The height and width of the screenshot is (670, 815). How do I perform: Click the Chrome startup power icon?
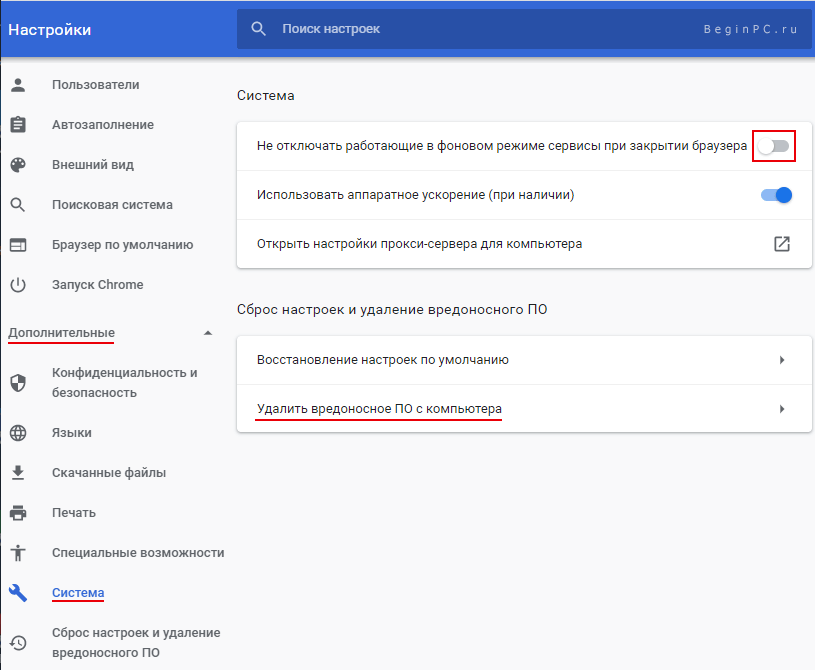point(18,285)
